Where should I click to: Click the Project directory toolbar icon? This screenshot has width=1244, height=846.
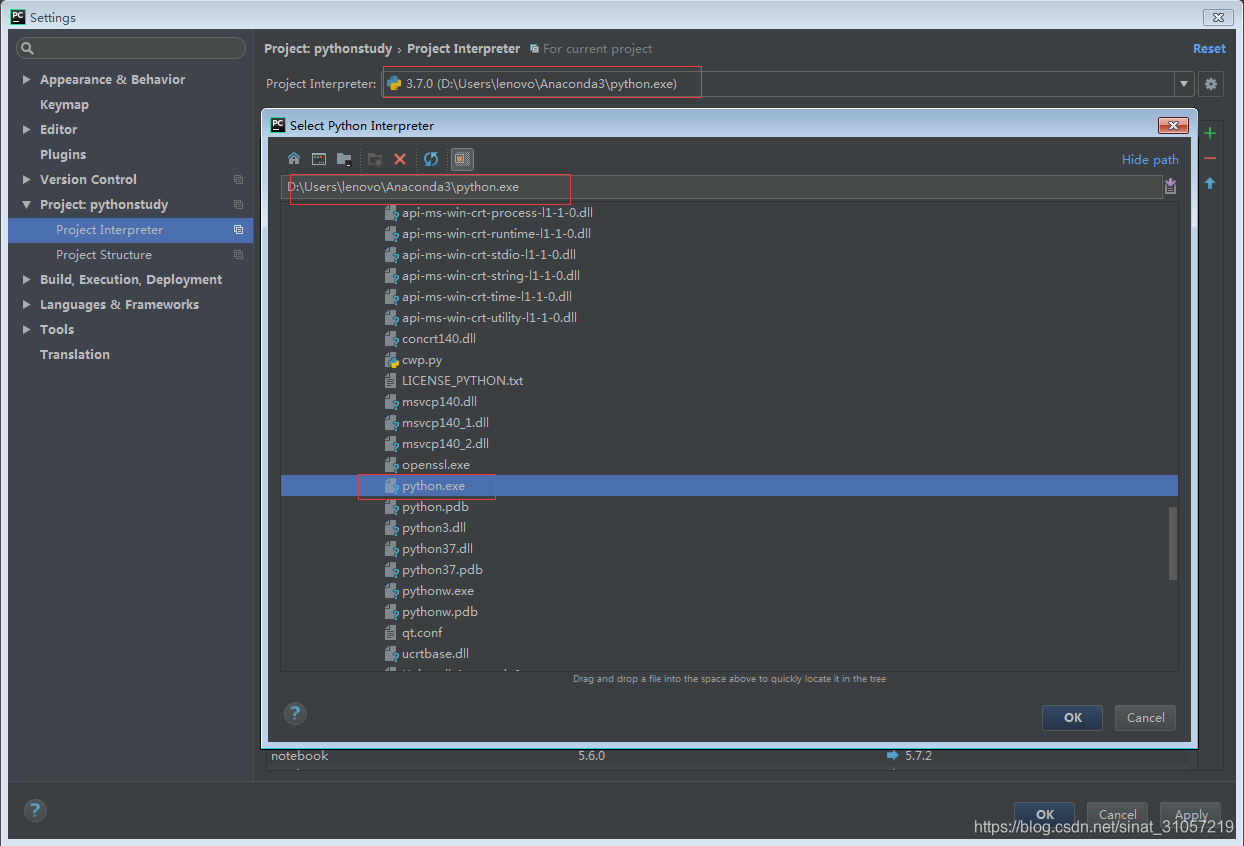tap(344, 159)
